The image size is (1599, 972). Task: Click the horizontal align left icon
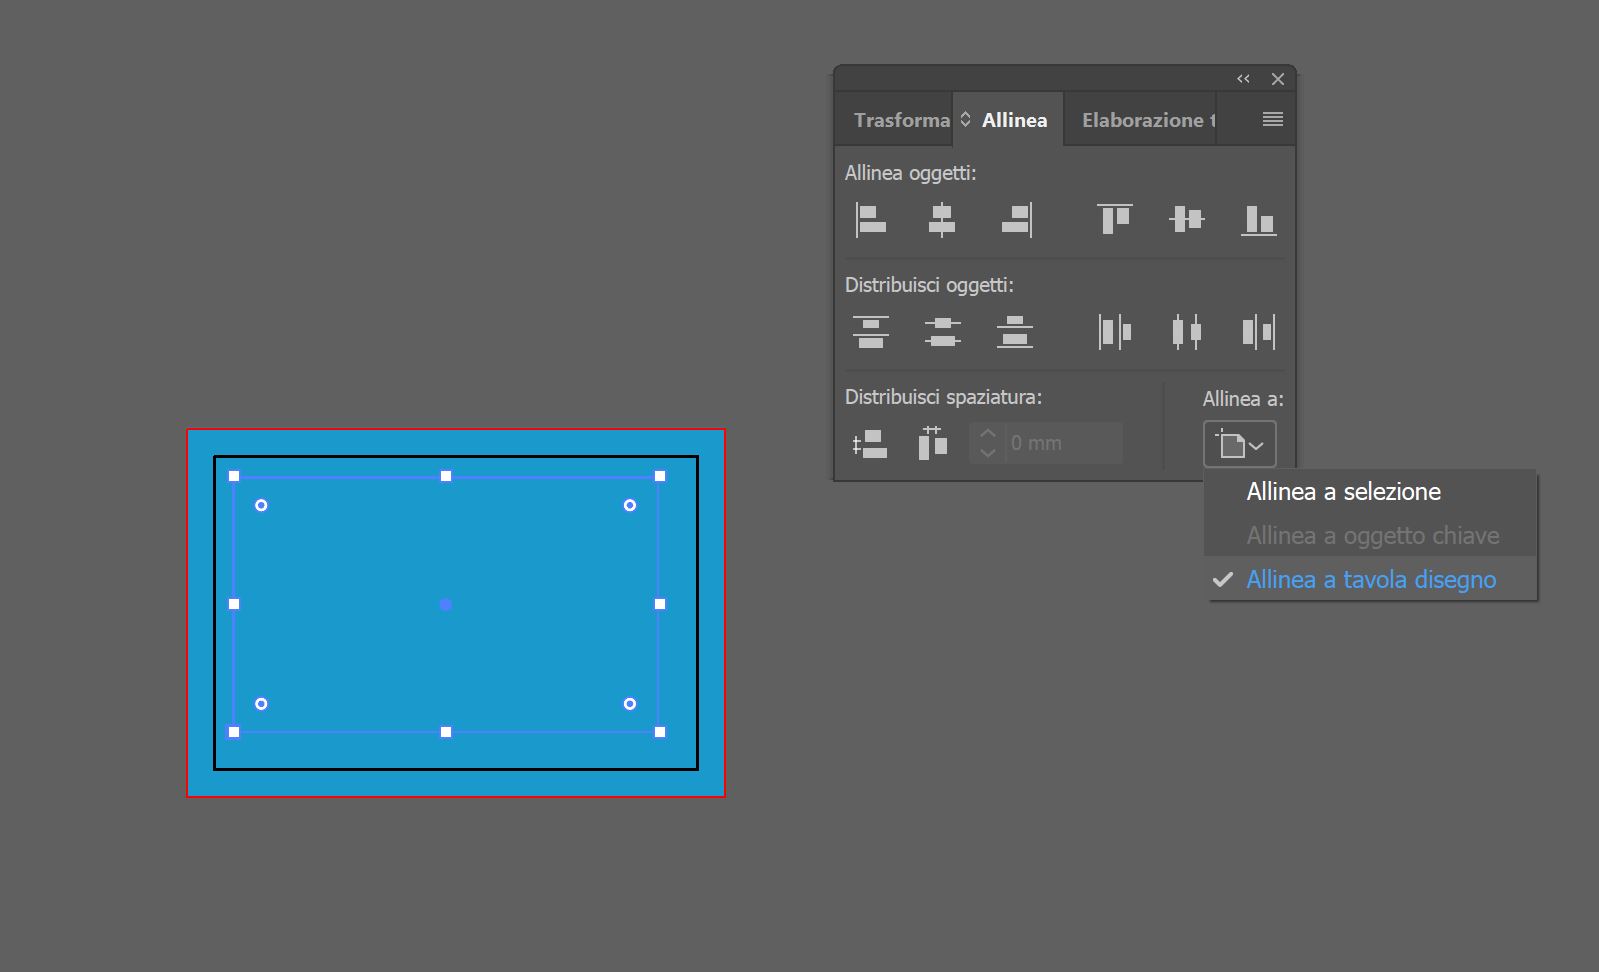[870, 220]
